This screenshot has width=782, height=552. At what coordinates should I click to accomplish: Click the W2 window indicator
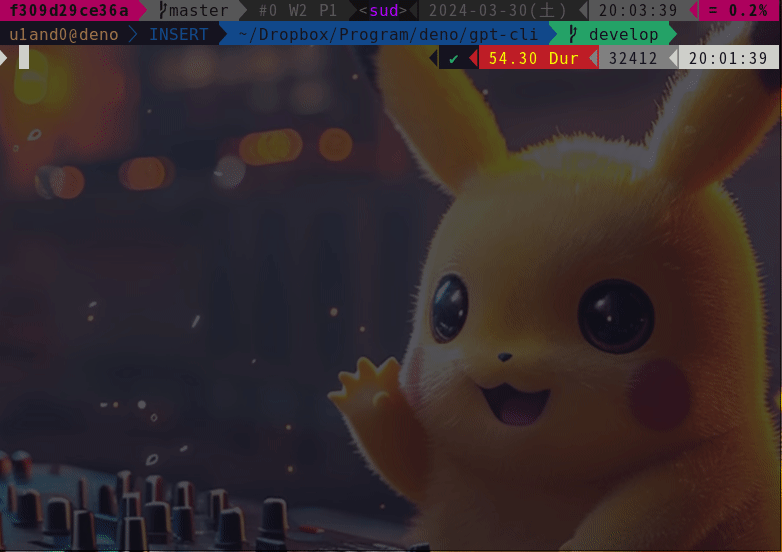coord(298,10)
